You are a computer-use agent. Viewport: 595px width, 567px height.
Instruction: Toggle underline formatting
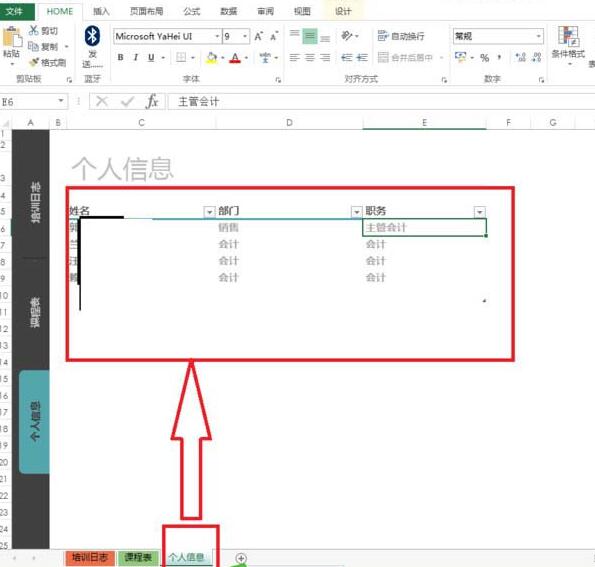pos(151,57)
